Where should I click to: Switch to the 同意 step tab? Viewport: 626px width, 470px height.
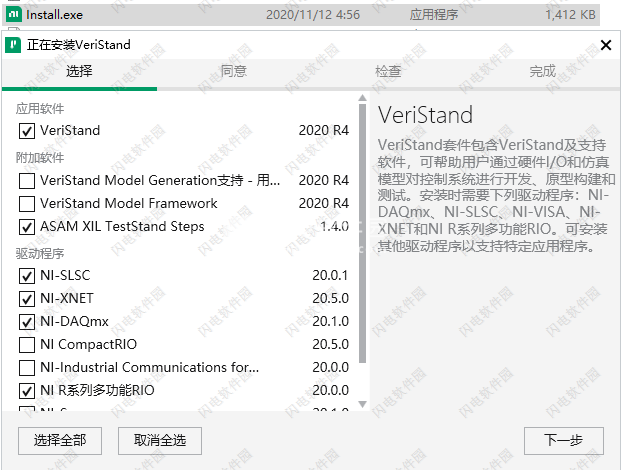(234, 71)
